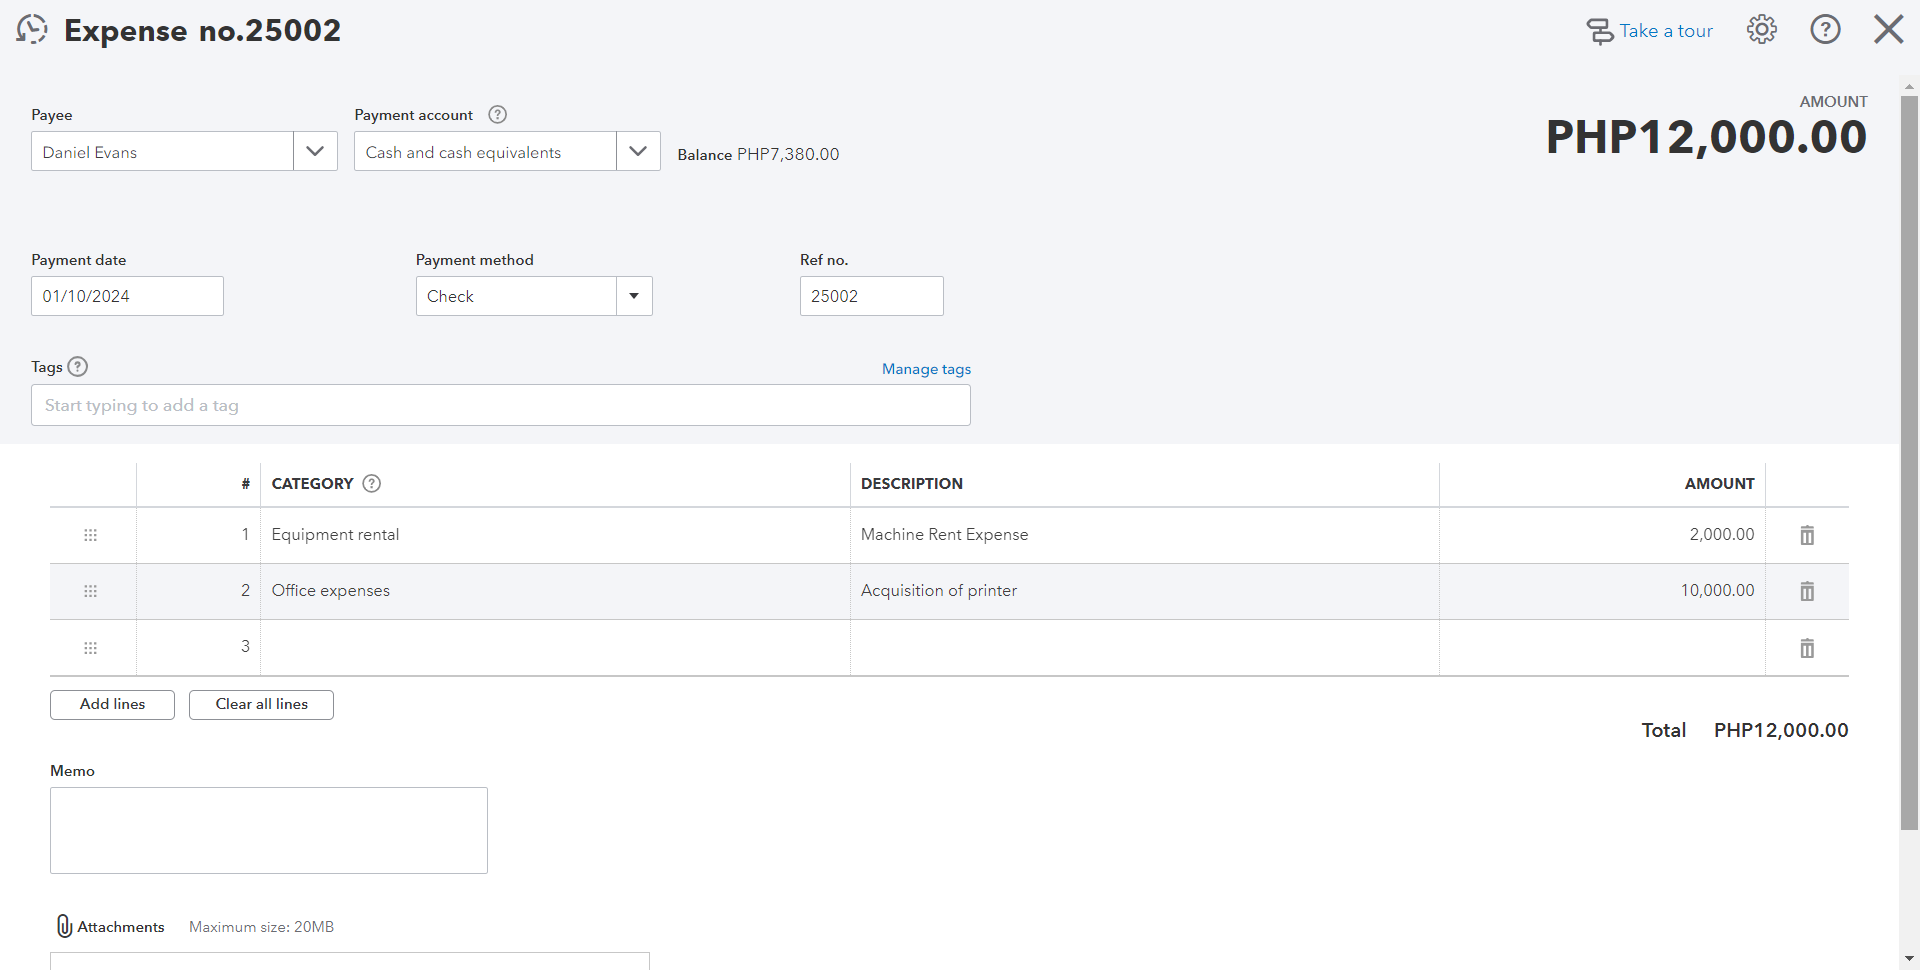Edit the Payee field Daniel Evans
Screen dimensions: 1920x970
click(x=162, y=151)
